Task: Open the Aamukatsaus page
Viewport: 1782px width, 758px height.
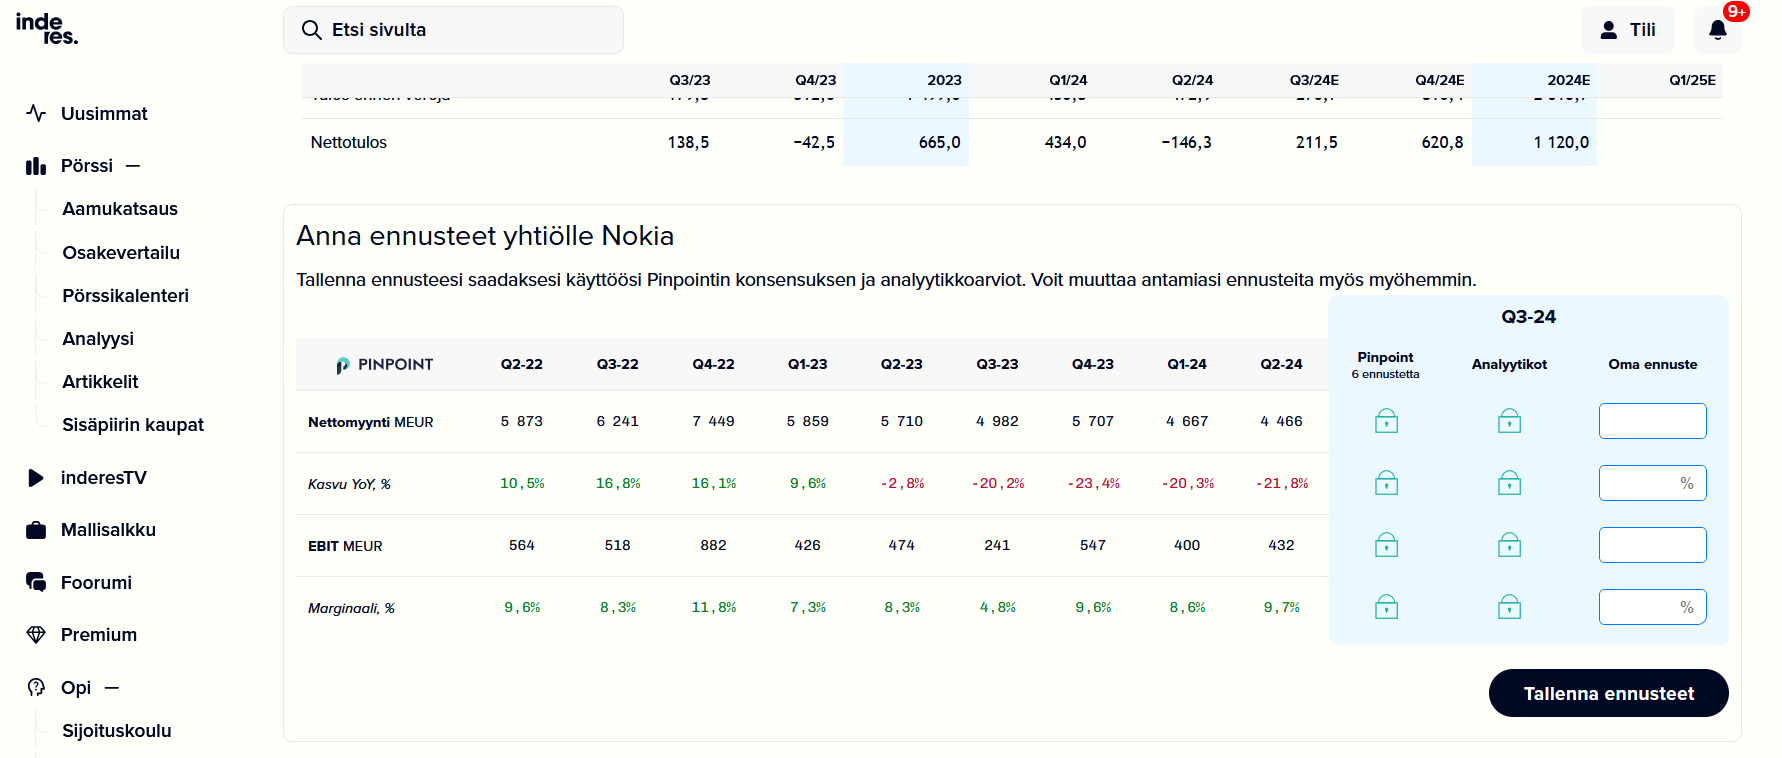Action: point(120,209)
